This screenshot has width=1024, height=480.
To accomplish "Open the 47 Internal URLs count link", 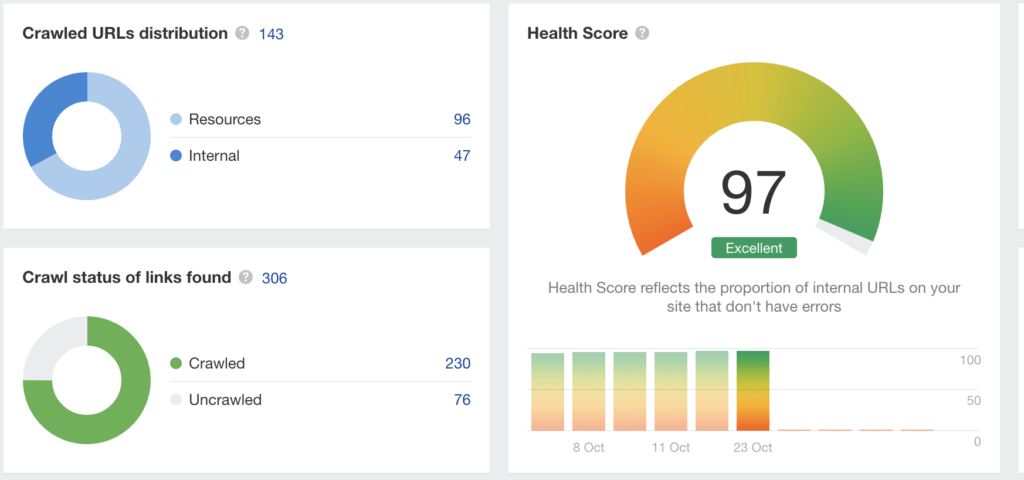I will pyautogui.click(x=461, y=155).
